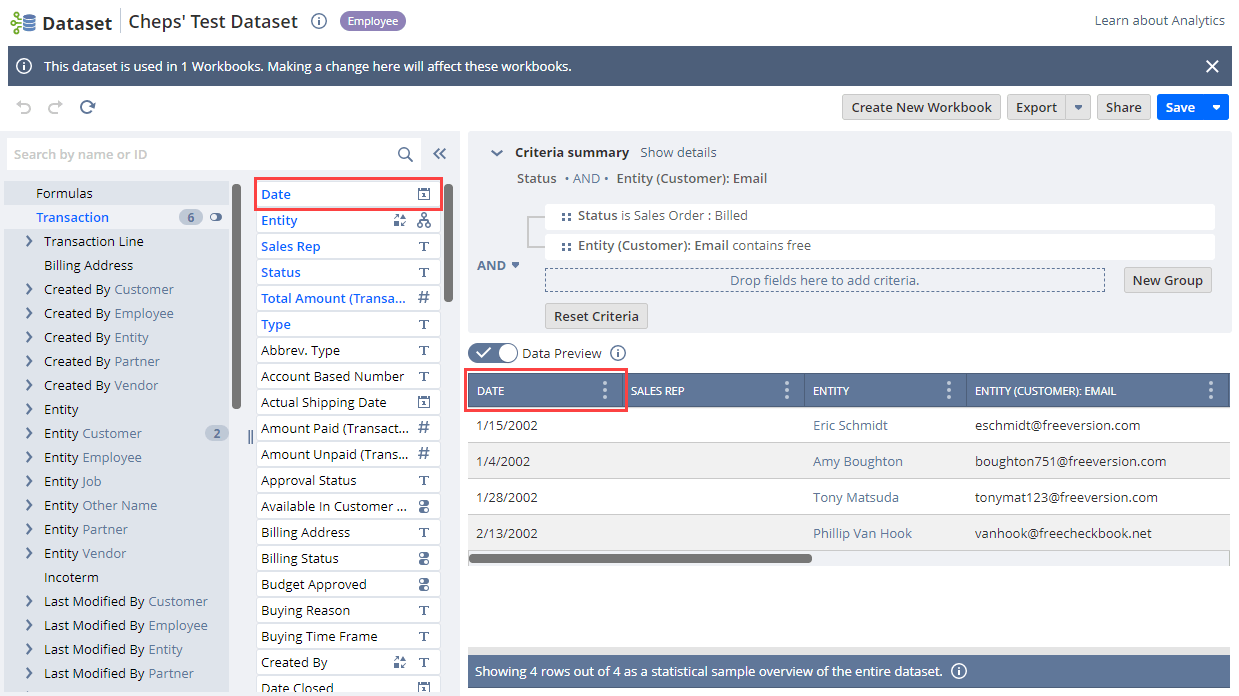Click the date icon on Actual Shipping Date
The width and height of the screenshot is (1239, 696).
(424, 402)
